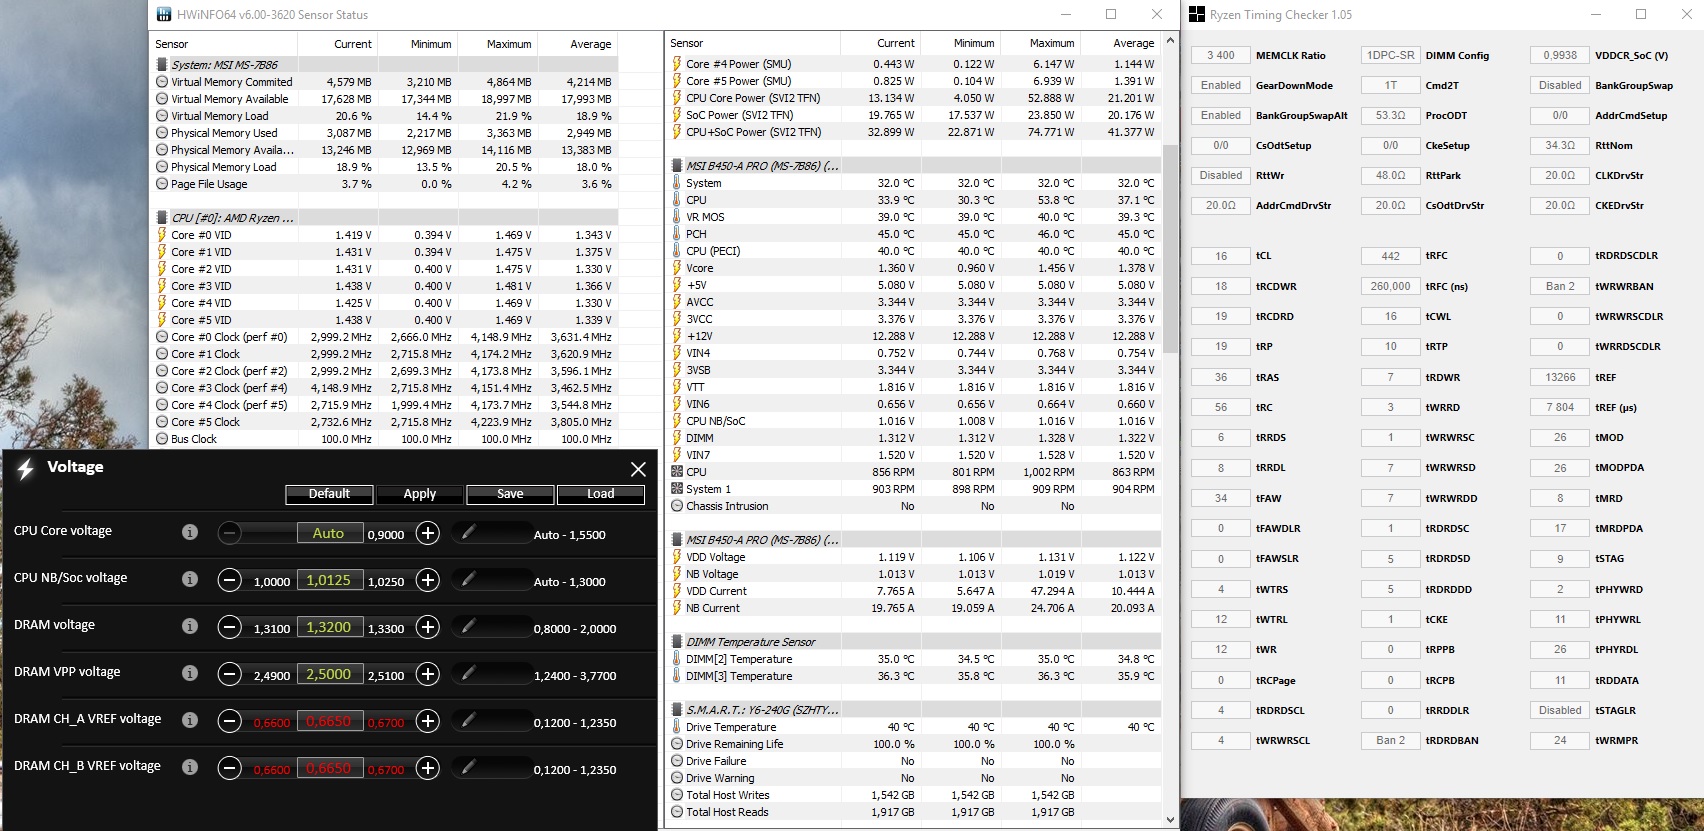Edit CPU NB/Soc voltage with the pencil icon
Screen dimensions: 1704x831
pos(468,580)
